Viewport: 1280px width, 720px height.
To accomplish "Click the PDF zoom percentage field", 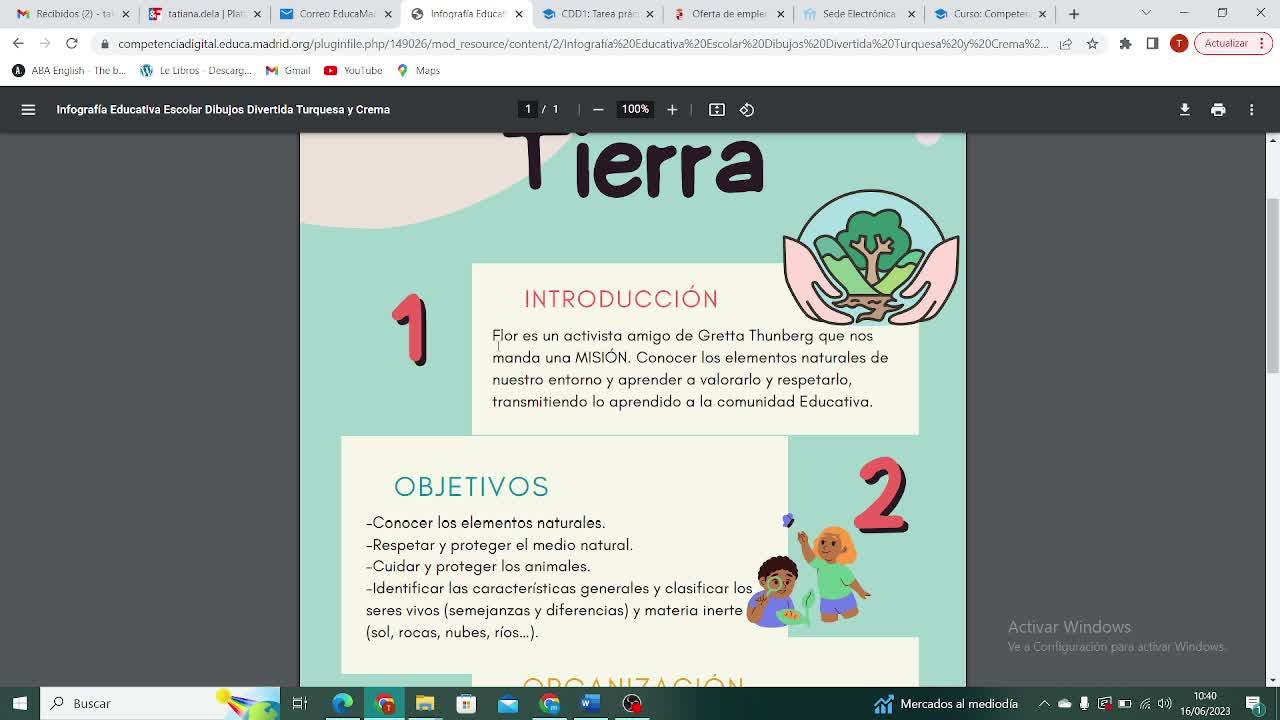I will tap(635, 110).
